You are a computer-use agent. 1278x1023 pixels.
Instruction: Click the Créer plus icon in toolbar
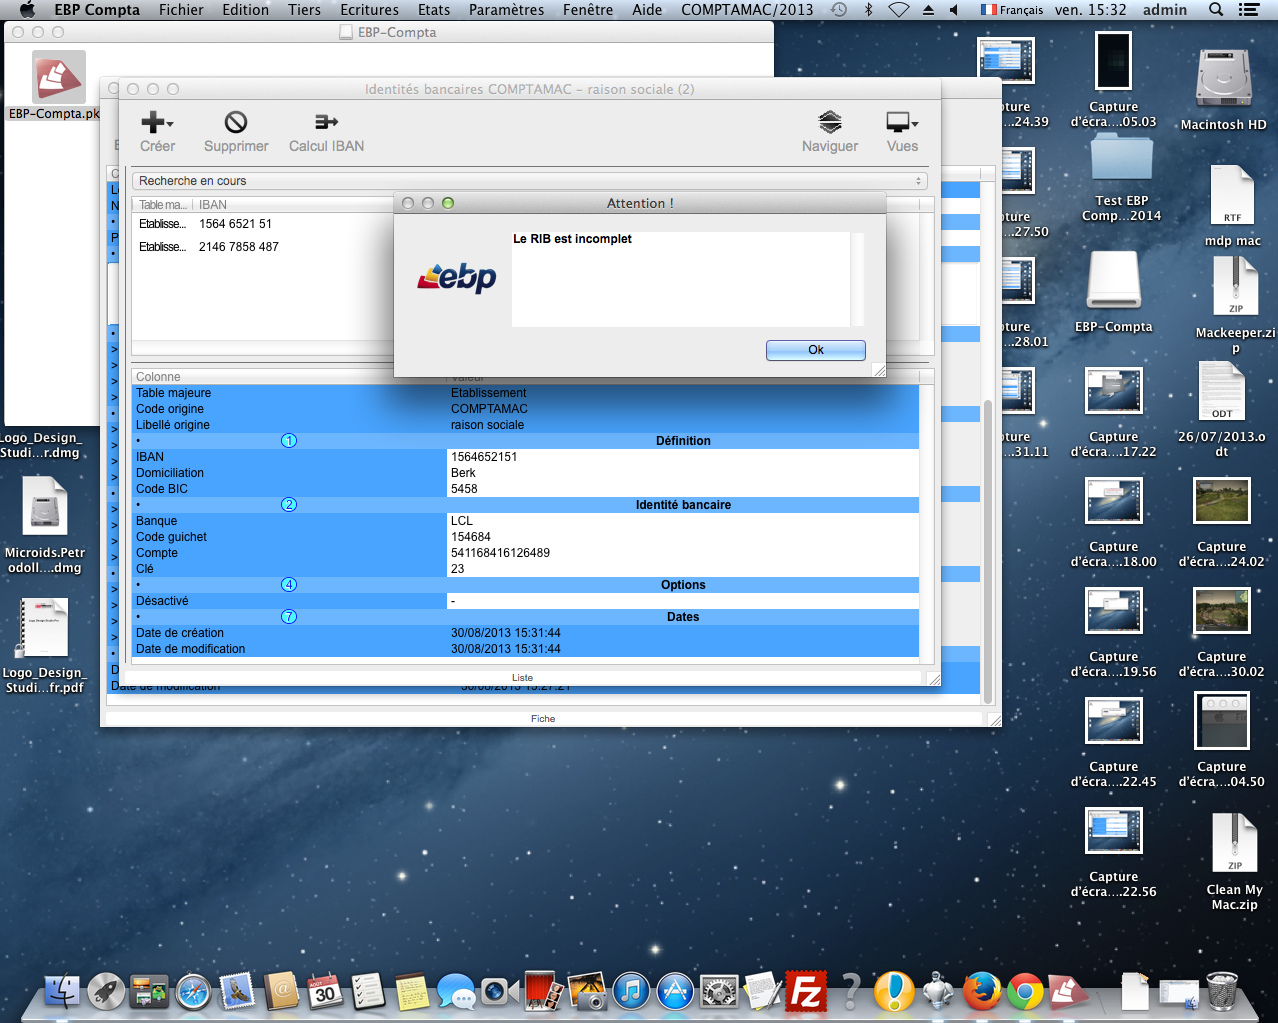point(153,122)
